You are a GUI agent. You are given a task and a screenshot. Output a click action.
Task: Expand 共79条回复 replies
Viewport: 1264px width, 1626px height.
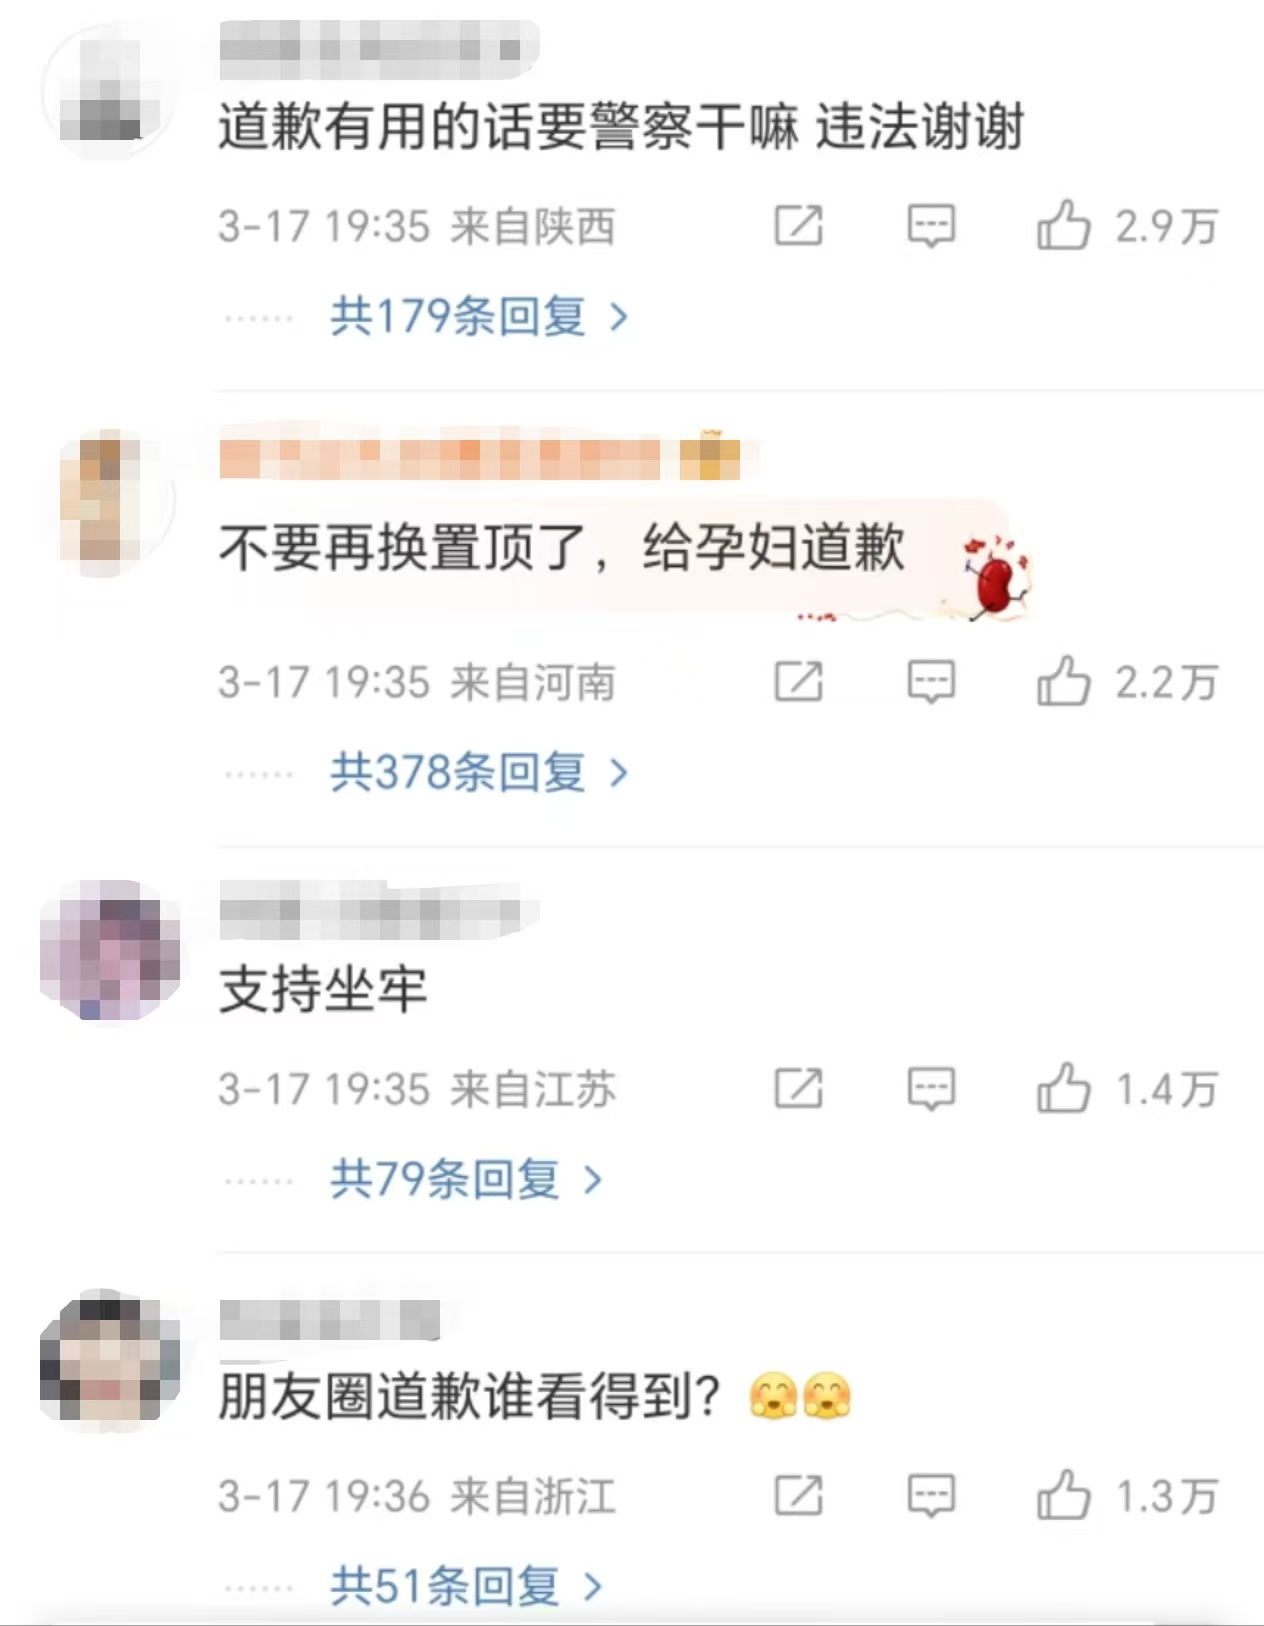click(466, 1180)
